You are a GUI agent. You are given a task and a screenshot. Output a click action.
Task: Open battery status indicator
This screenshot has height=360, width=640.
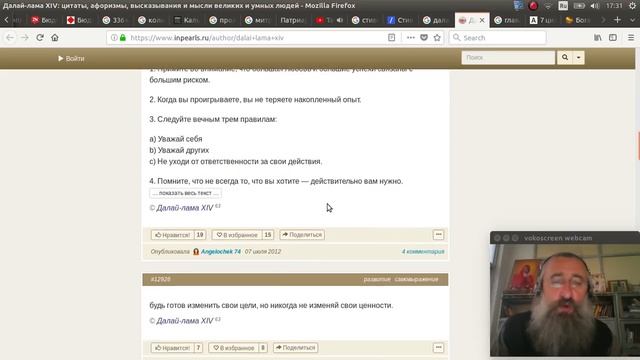579,6
